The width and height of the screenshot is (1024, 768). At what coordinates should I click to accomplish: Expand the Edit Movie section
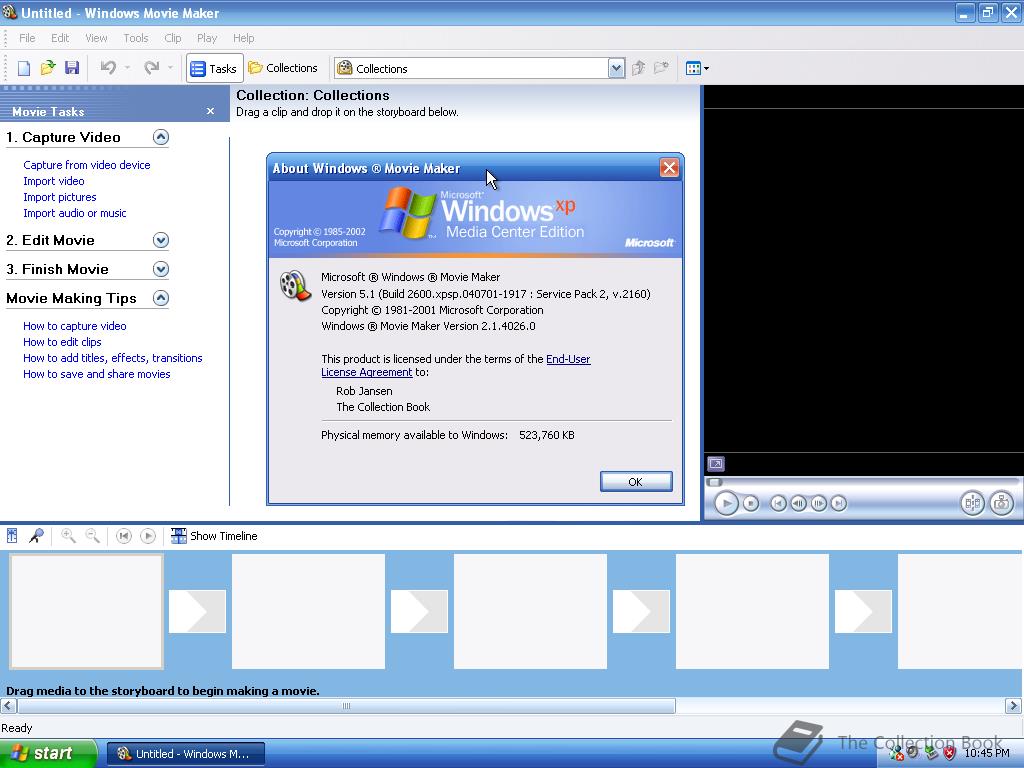[161, 240]
